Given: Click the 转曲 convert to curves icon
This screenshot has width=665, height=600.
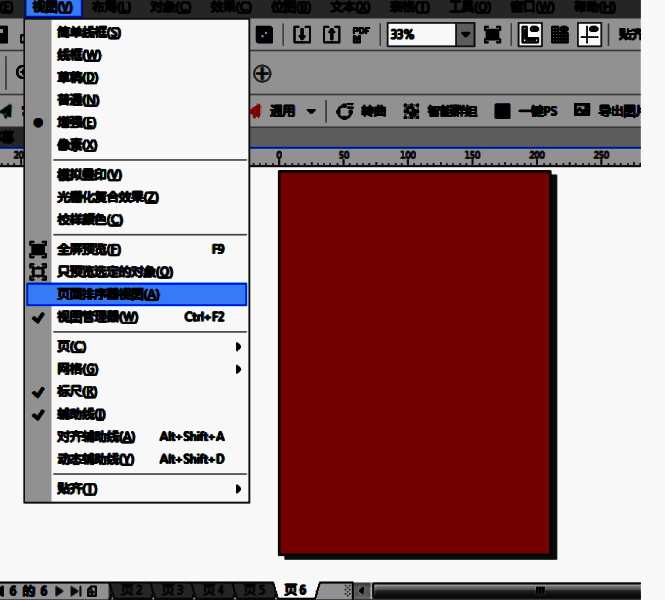Looking at the screenshot, I should (346, 111).
